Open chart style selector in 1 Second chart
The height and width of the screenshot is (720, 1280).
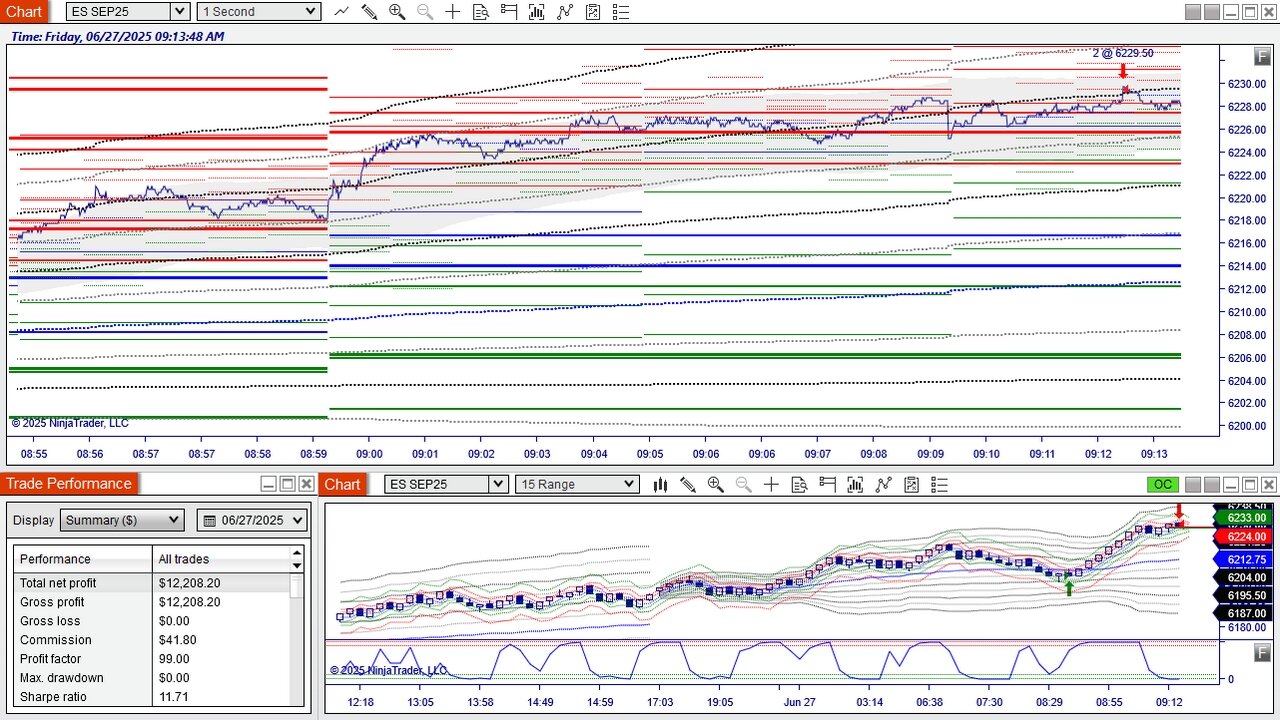[x=342, y=12]
